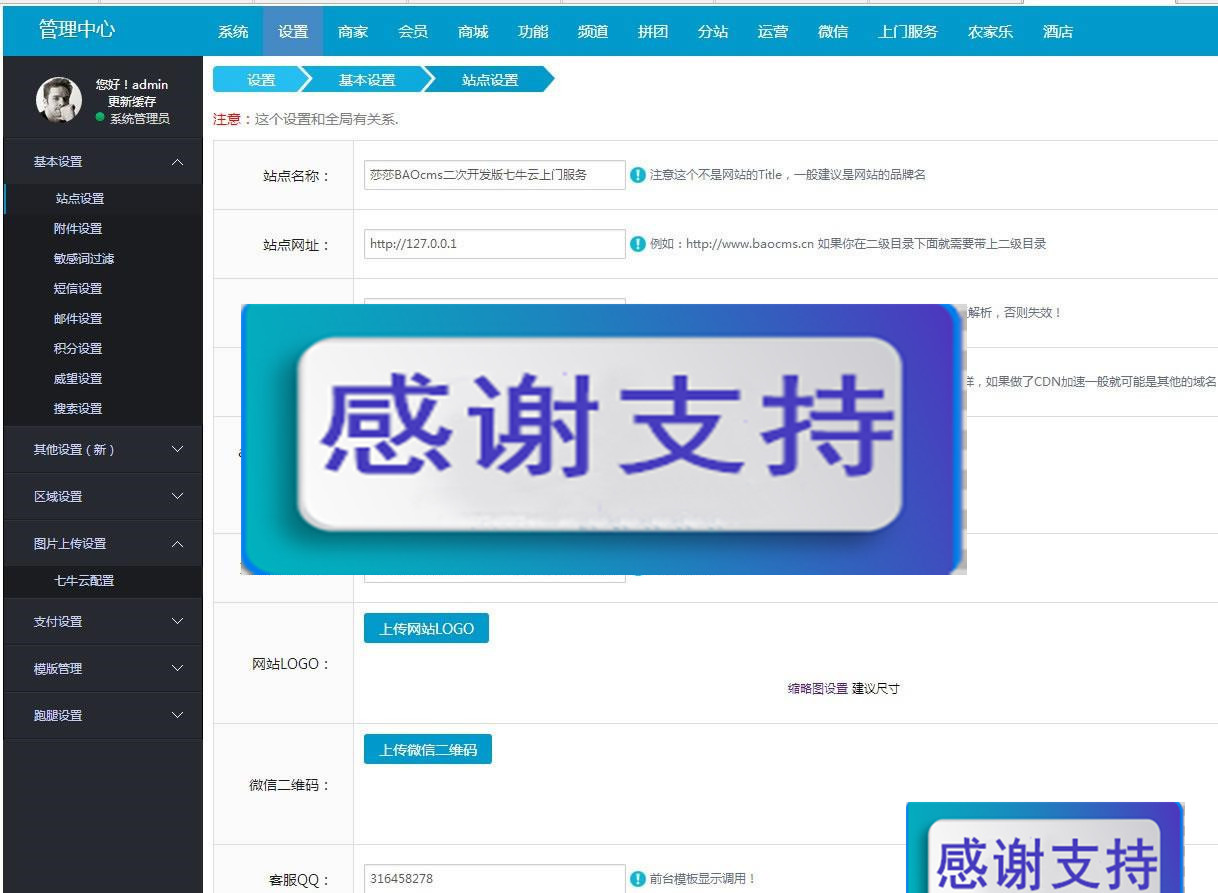Click inside the 客服QQ input field
1218x893 pixels.
494,879
